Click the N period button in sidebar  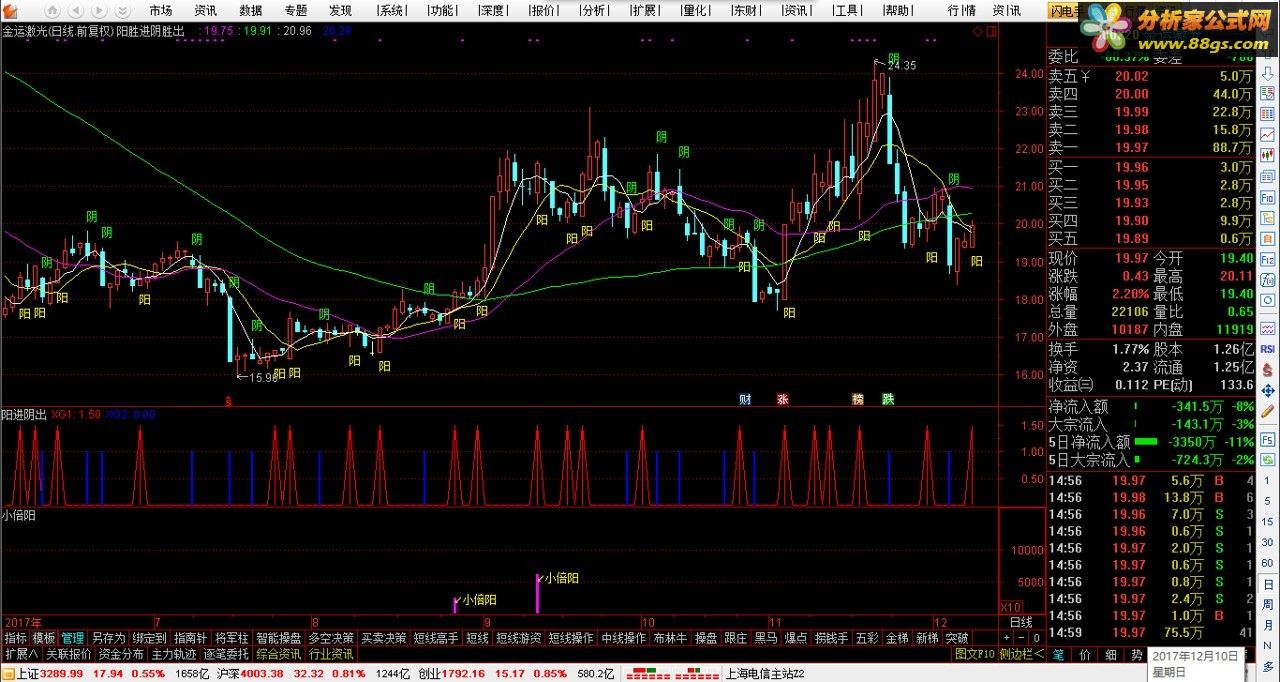pos(1267,645)
